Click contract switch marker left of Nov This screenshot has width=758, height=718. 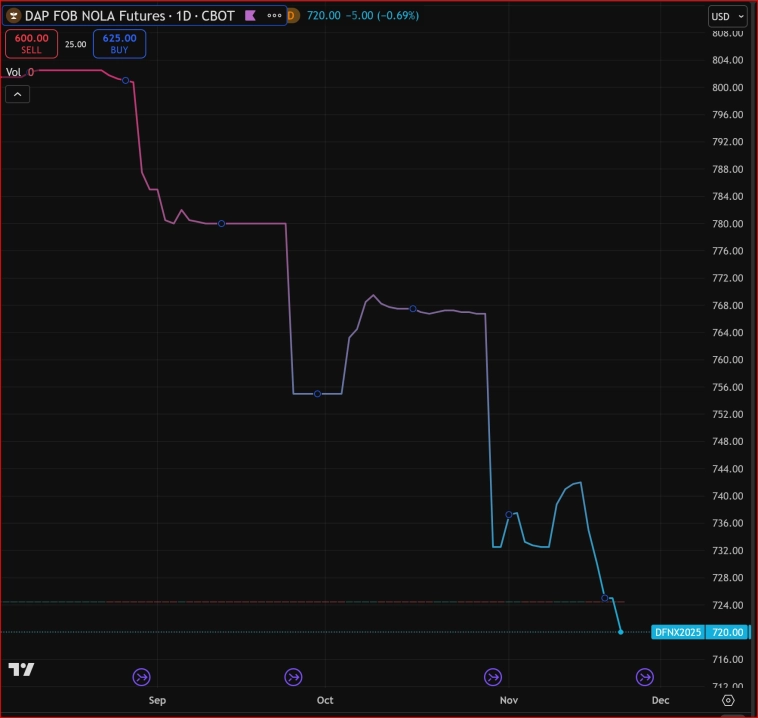493,677
